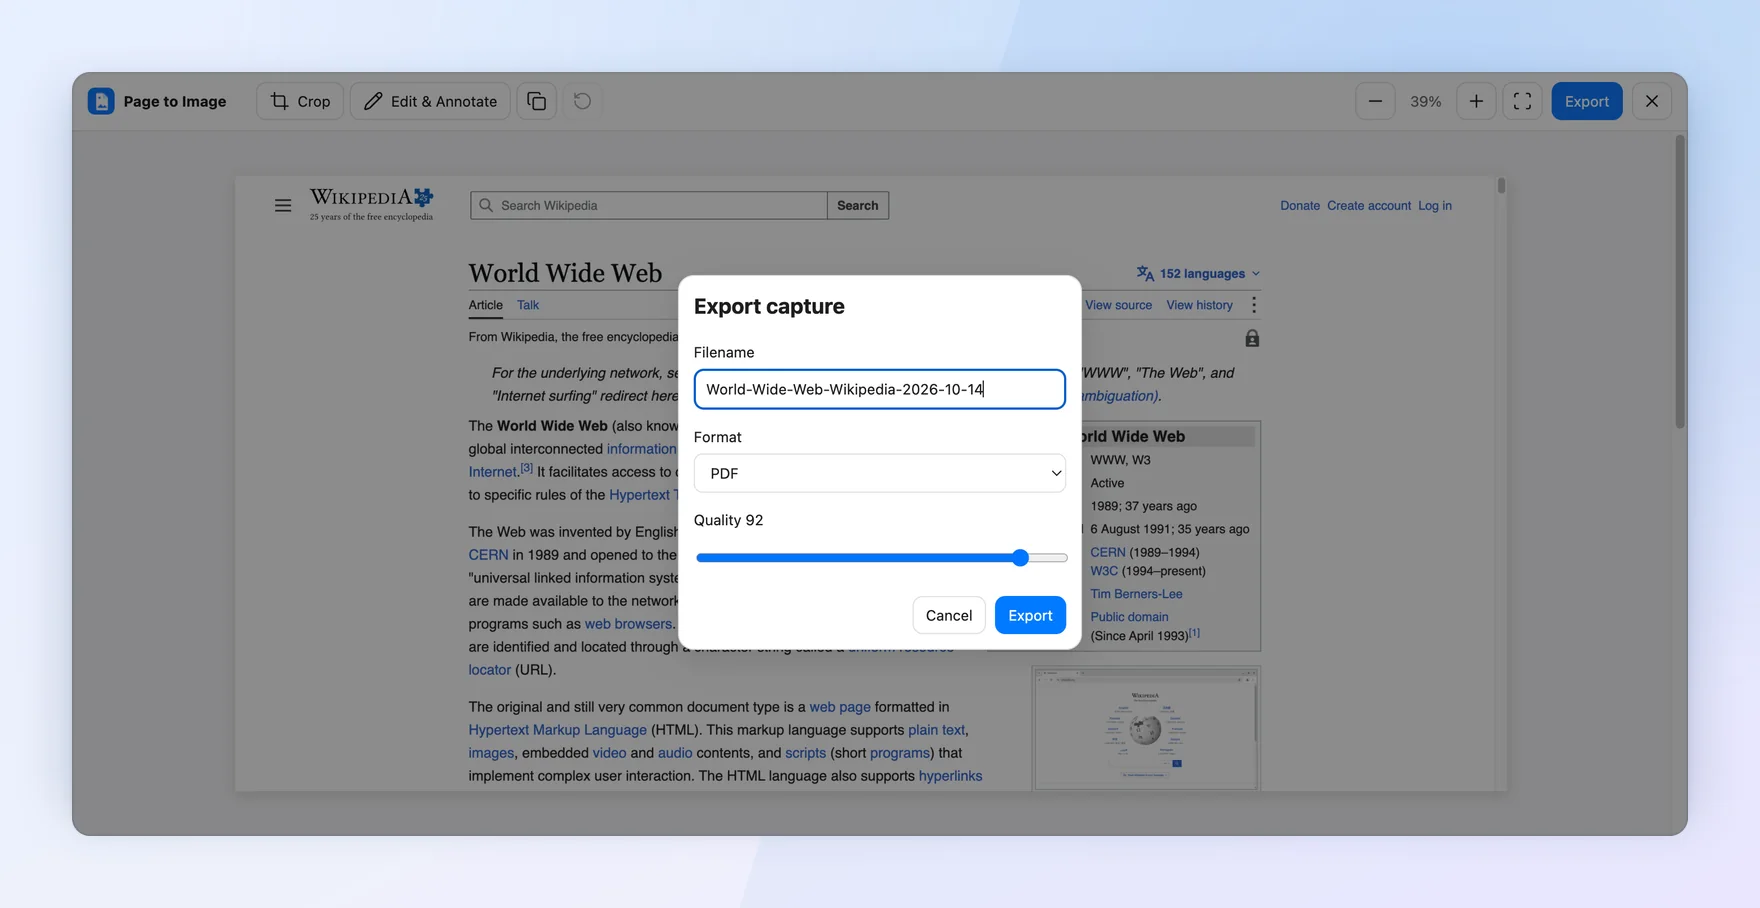Image resolution: width=1760 pixels, height=908 pixels.
Task: Click the Page to Image app logo
Action: [x=101, y=101]
